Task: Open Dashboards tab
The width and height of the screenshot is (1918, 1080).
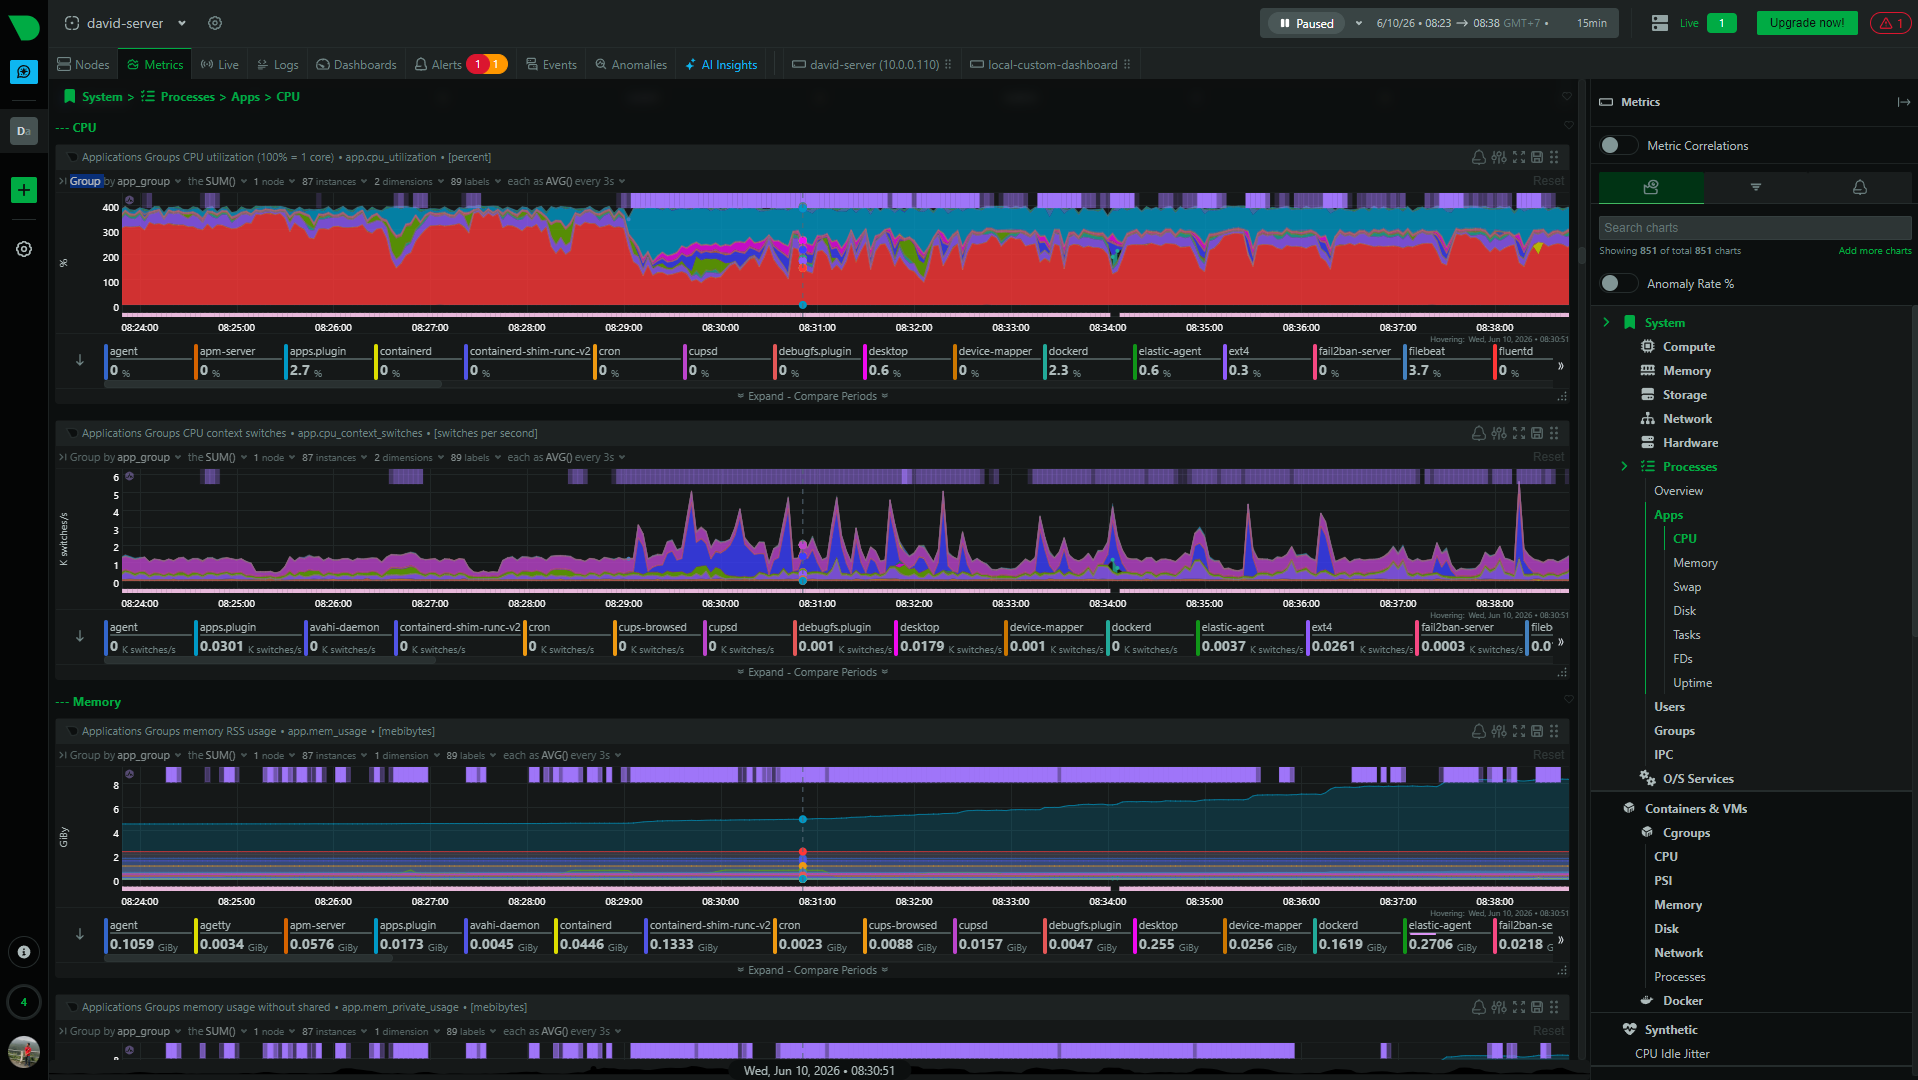Action: [x=356, y=64]
